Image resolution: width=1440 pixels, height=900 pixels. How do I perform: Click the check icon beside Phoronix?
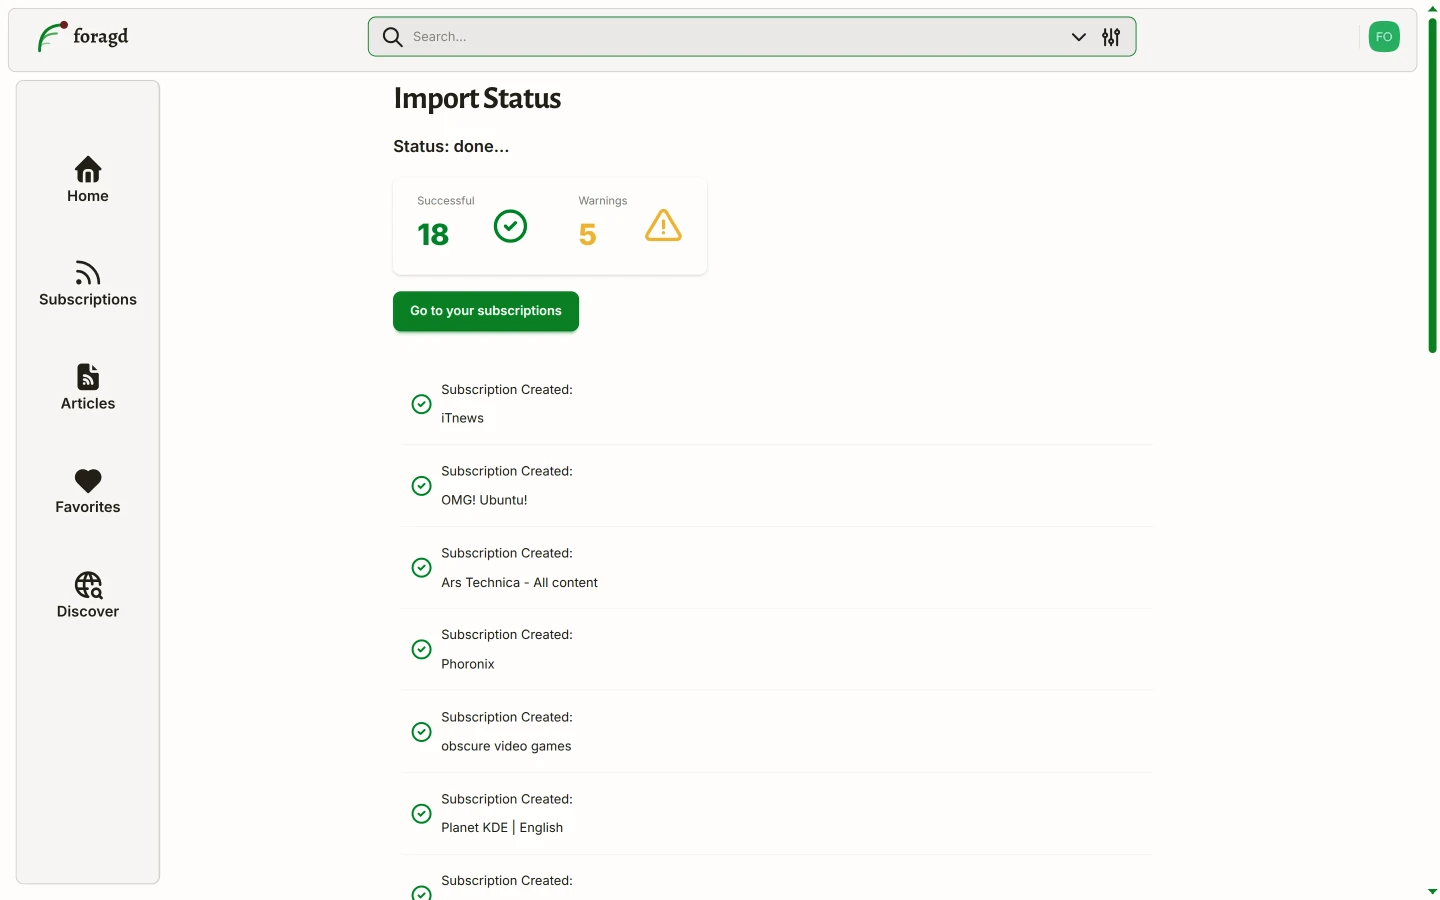click(x=422, y=650)
